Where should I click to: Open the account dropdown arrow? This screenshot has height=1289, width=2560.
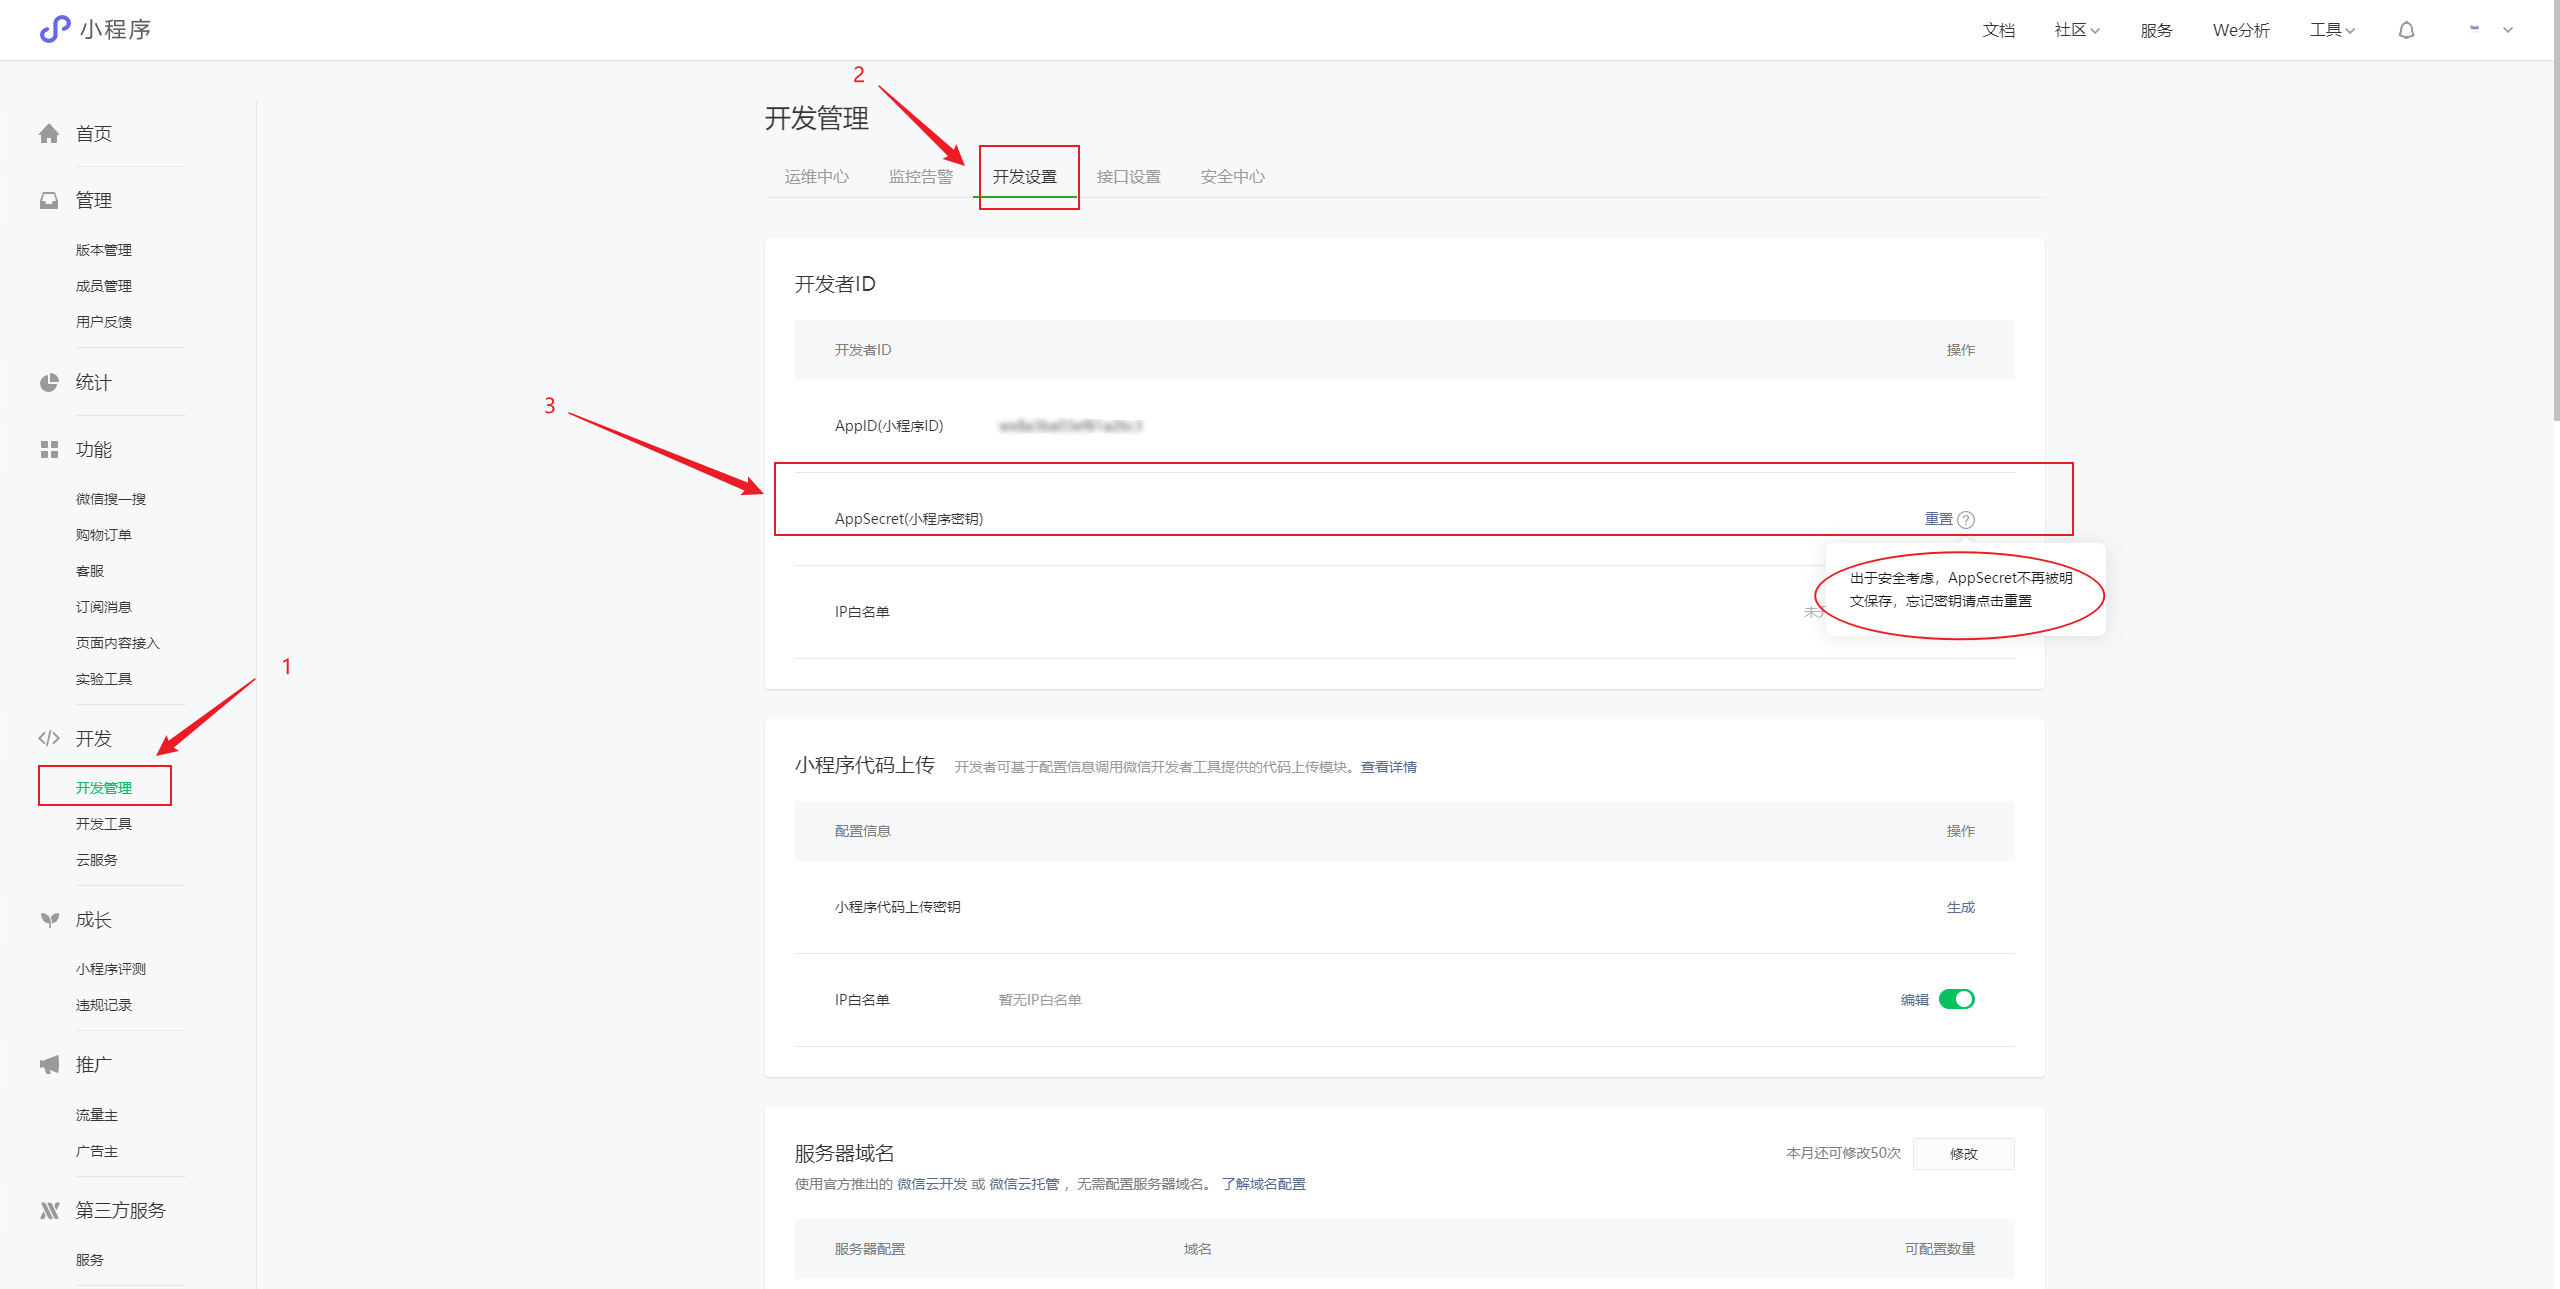point(2508,30)
